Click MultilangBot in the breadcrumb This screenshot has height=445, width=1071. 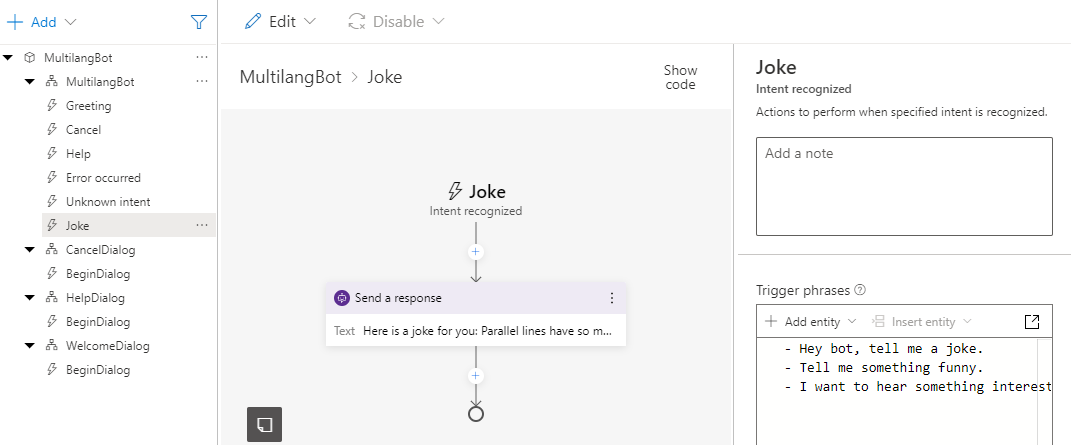[x=290, y=77]
